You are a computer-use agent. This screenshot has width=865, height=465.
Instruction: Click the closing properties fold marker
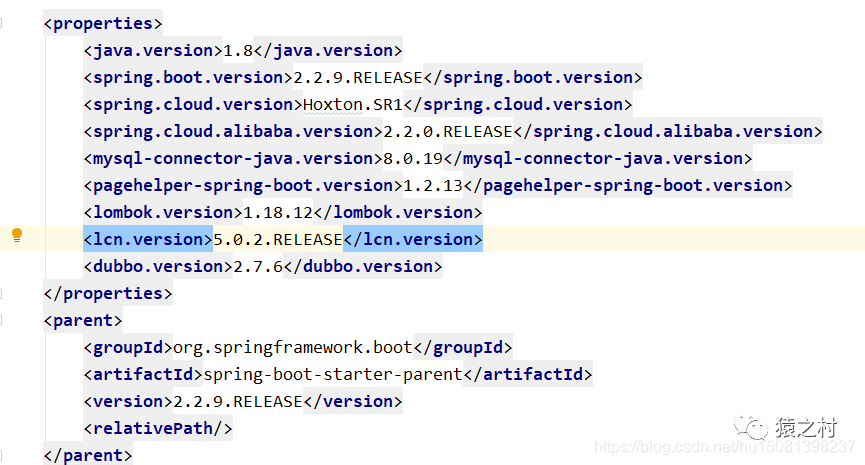click(x=1, y=293)
